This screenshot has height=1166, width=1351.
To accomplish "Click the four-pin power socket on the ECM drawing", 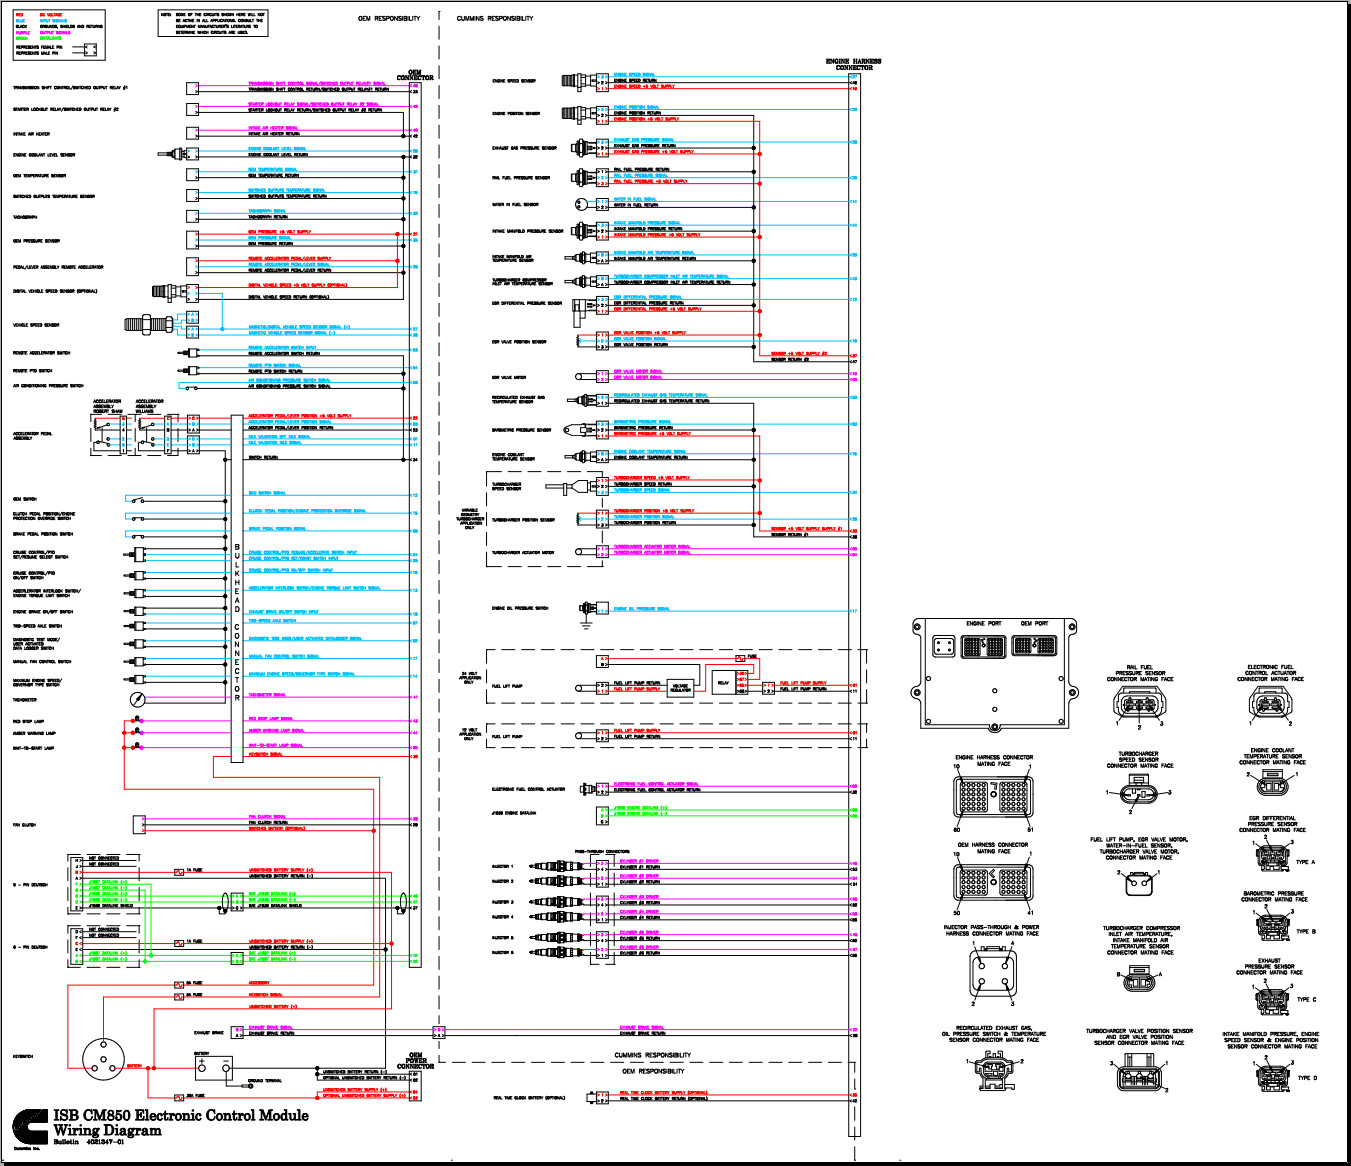I will [943, 646].
